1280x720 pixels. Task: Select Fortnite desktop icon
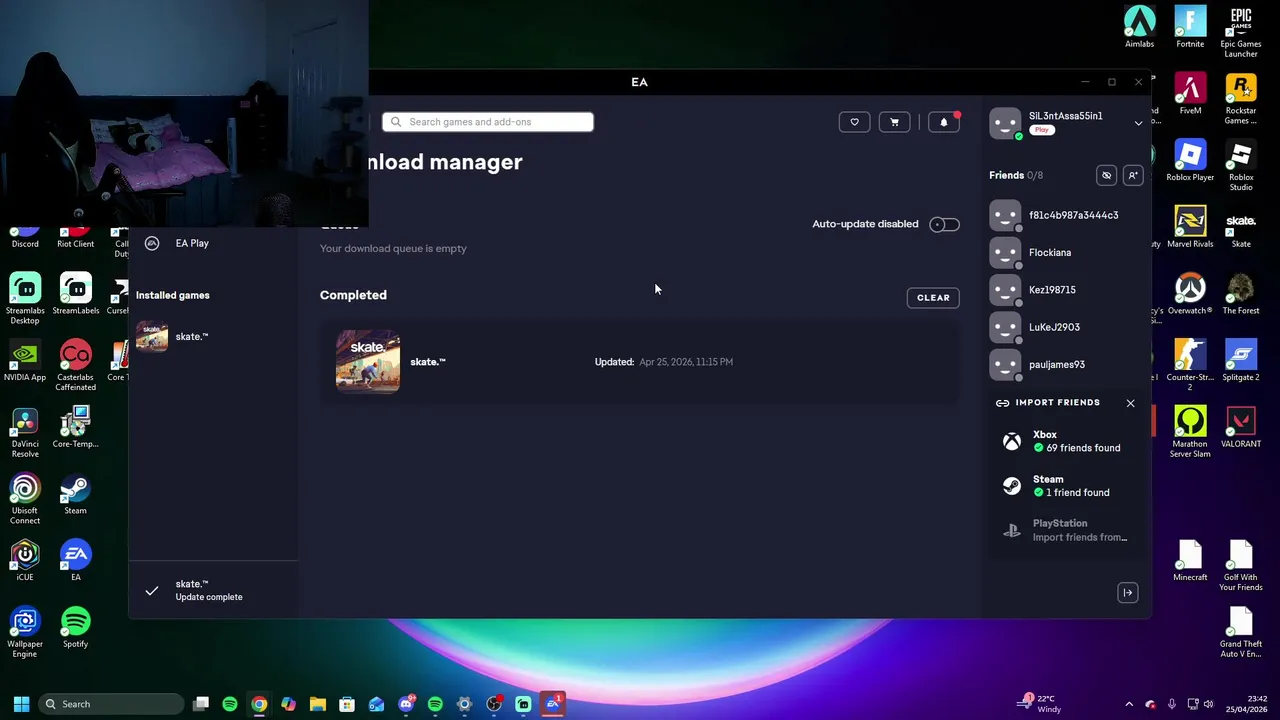click(1190, 27)
